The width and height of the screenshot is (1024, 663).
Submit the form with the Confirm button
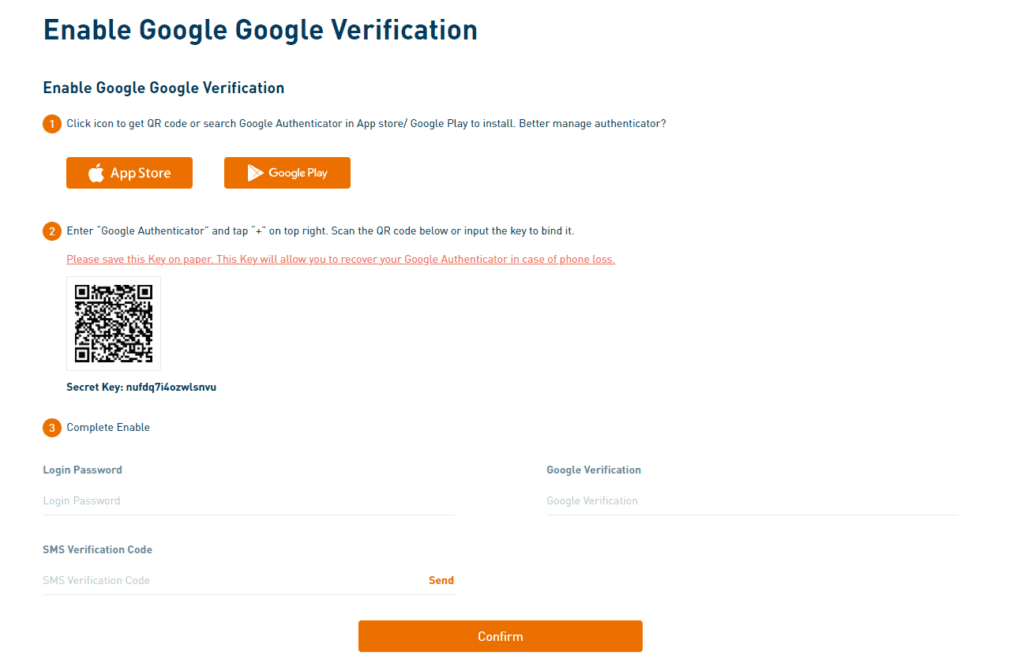(x=500, y=636)
